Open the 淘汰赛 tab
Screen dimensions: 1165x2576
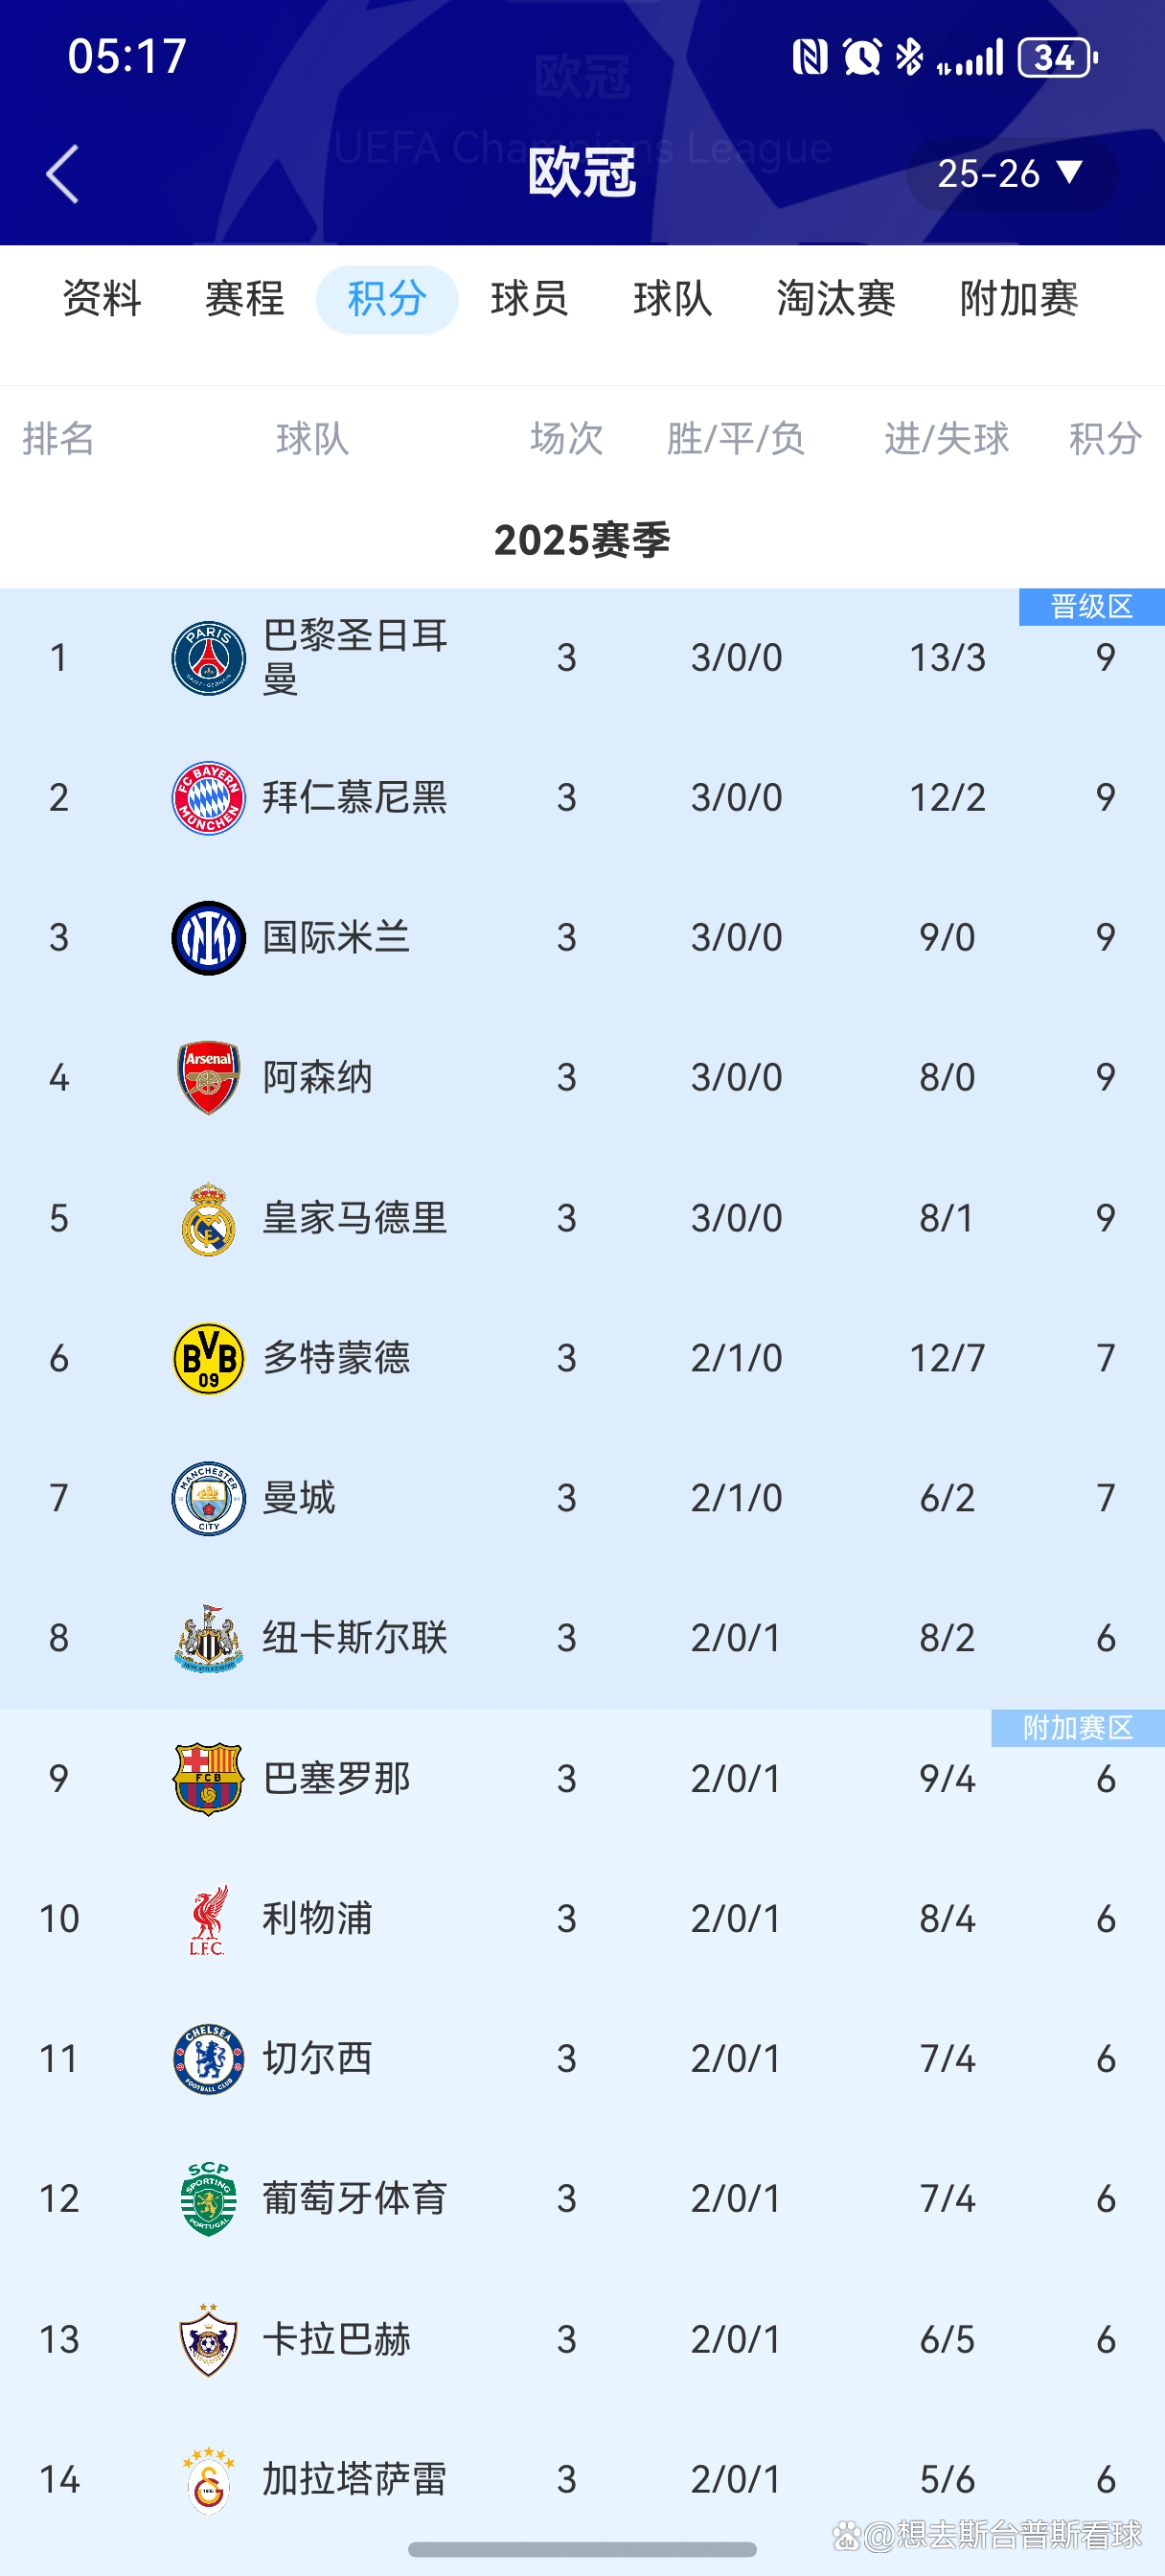836,299
